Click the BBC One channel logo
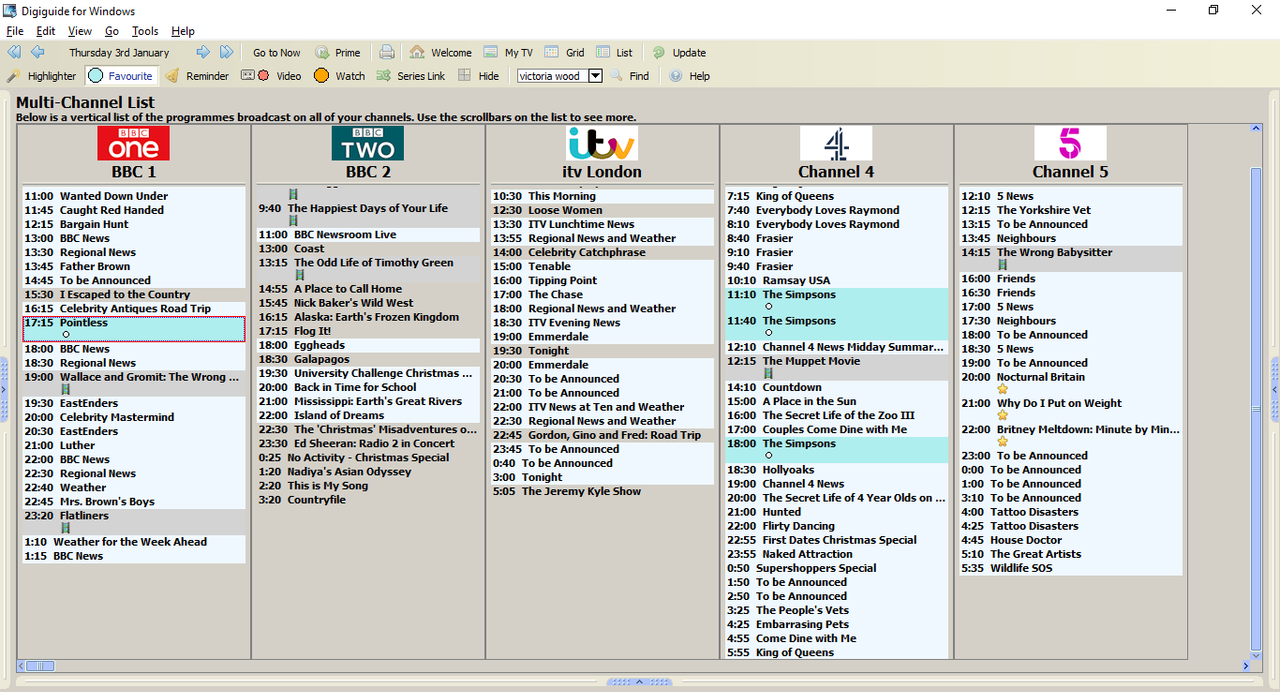Screen dimensions: 1280x692 [133, 143]
